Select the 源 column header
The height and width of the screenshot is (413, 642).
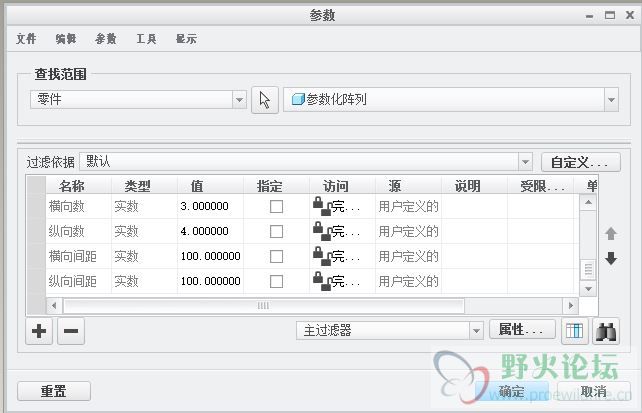click(x=408, y=186)
